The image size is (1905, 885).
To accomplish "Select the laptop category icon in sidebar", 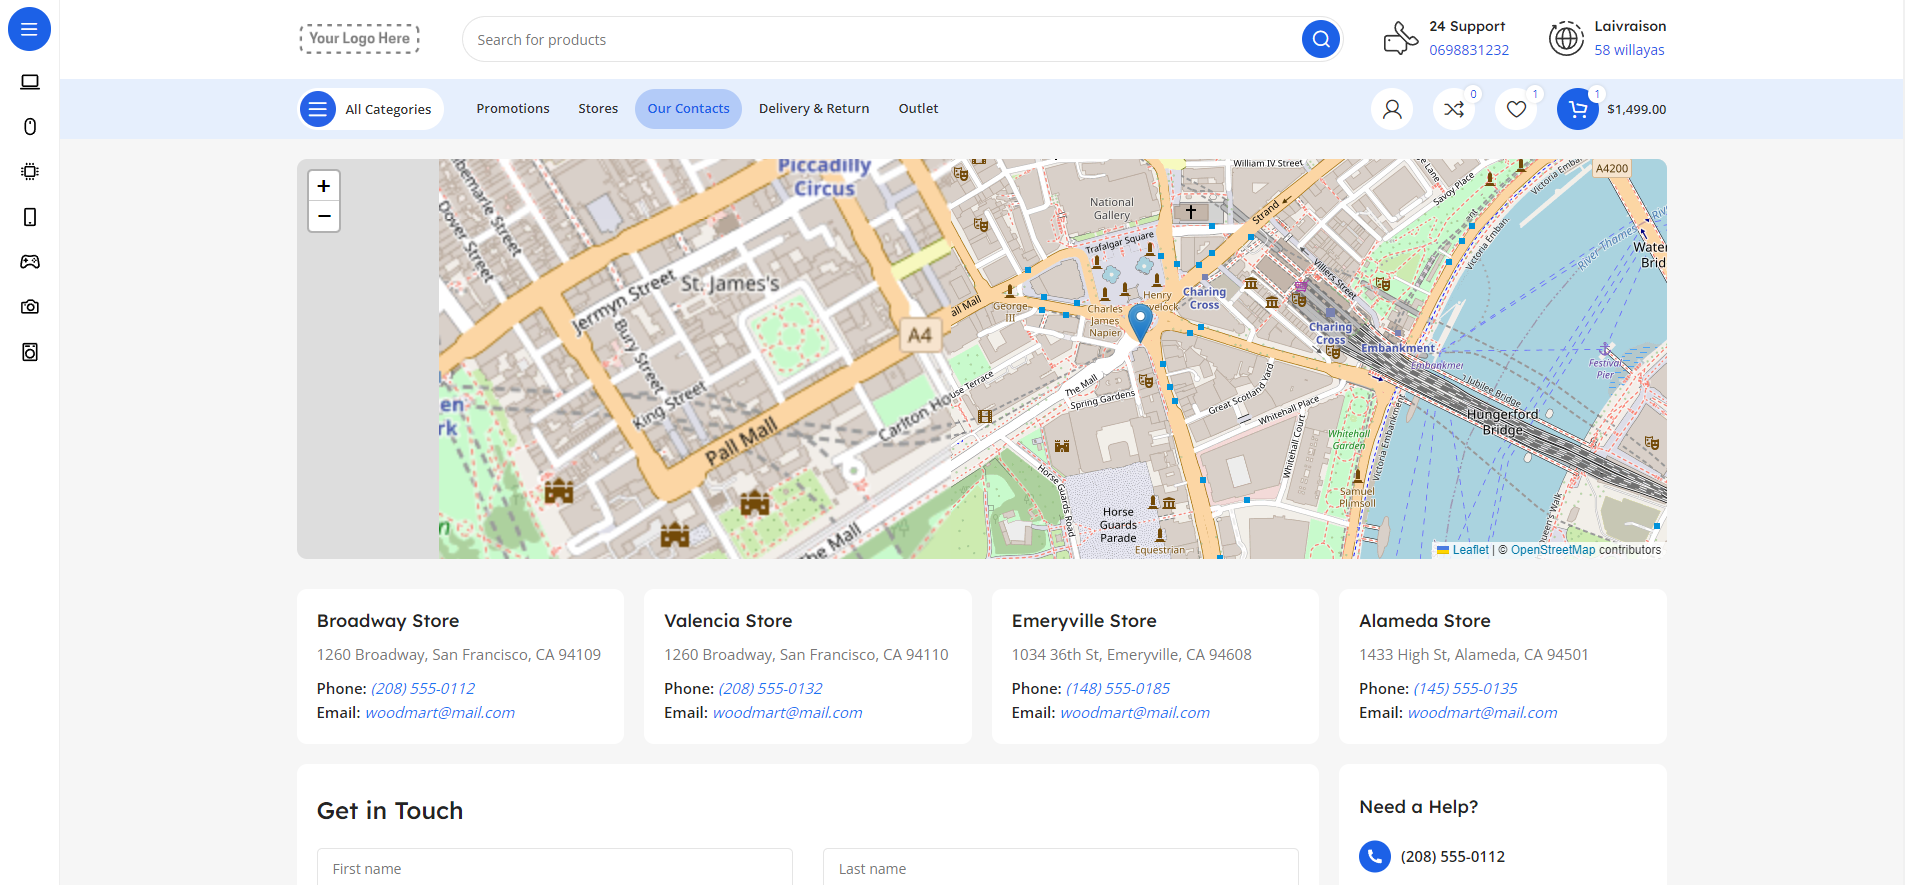I will point(30,82).
